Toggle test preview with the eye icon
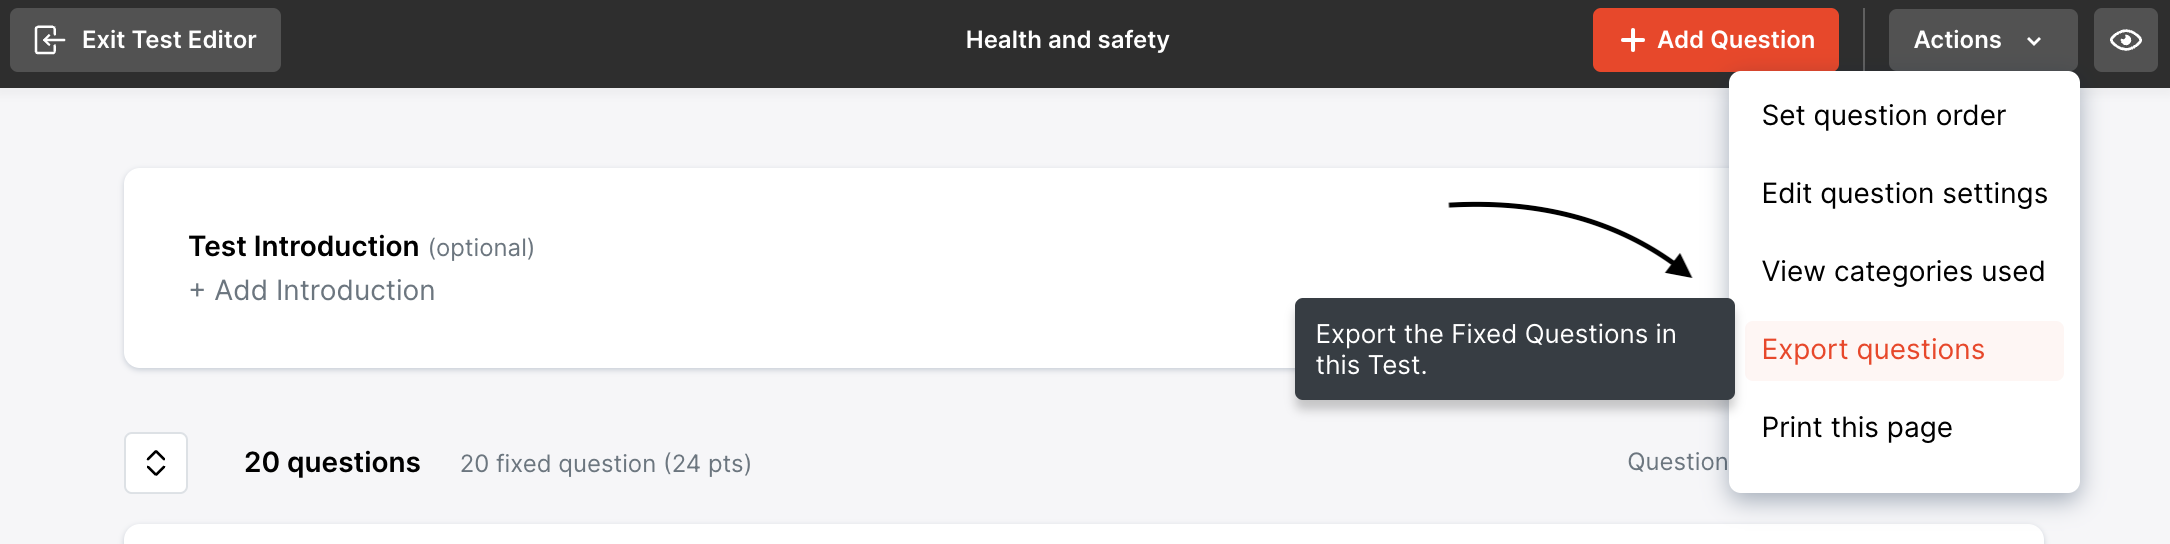Screen dimensions: 2170x544 [x=2125, y=40]
